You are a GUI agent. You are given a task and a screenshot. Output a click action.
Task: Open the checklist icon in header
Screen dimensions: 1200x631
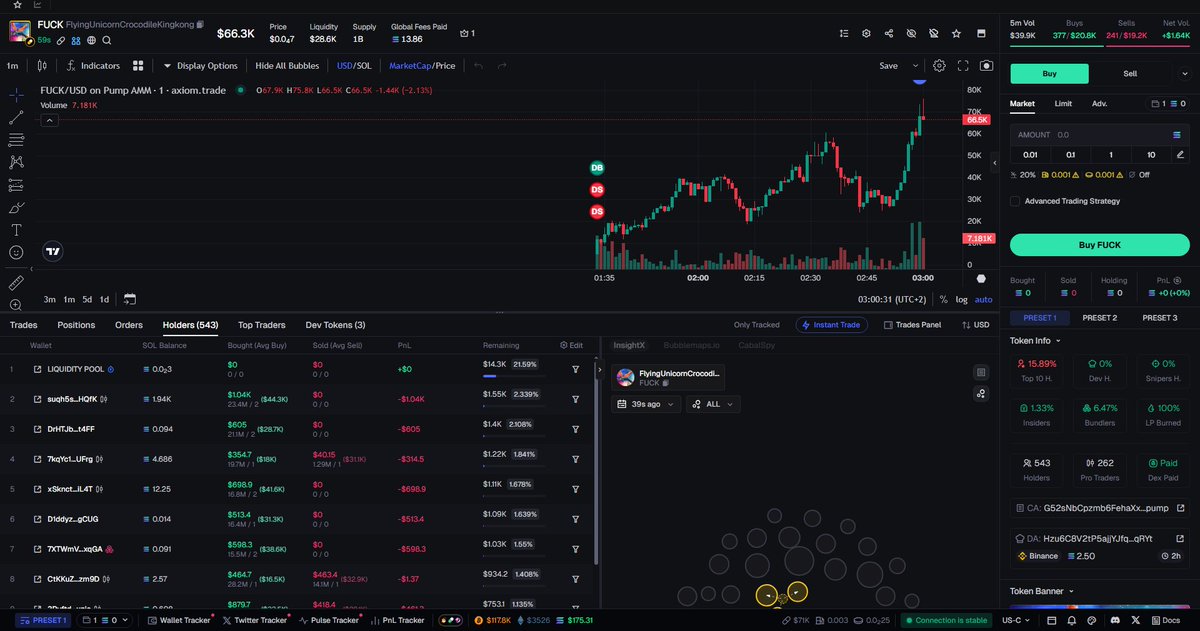843,33
